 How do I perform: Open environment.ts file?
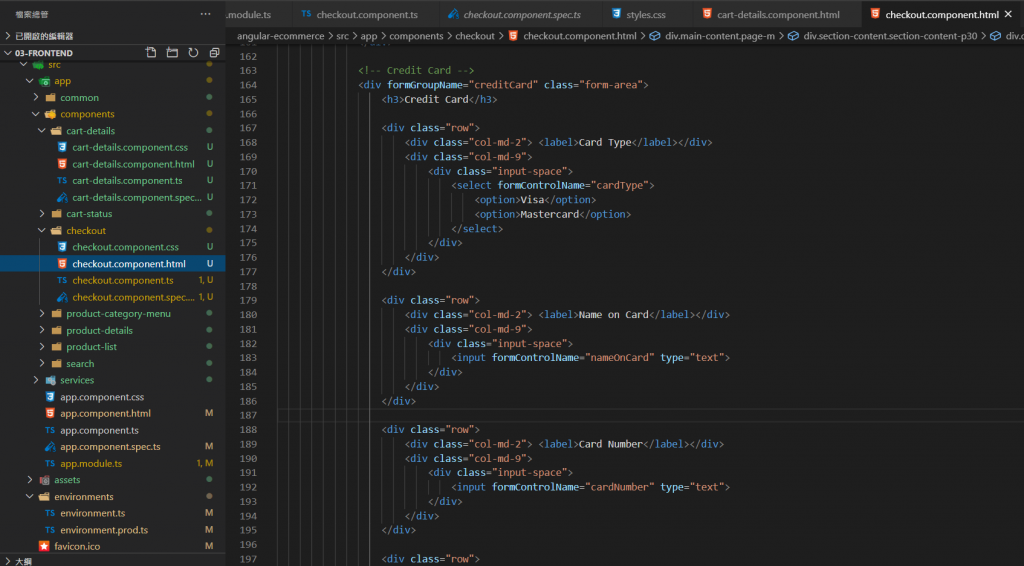click(93, 513)
